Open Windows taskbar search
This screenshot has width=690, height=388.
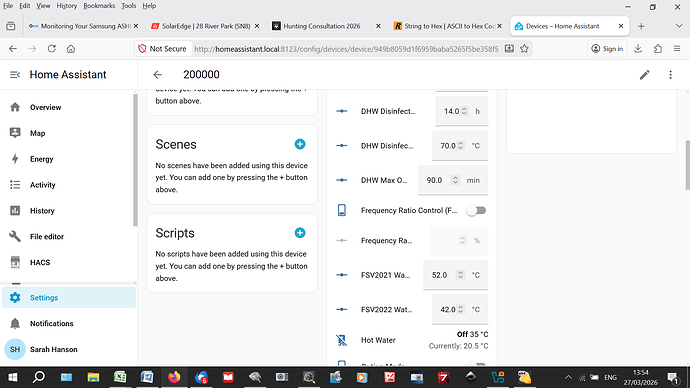[39, 377]
